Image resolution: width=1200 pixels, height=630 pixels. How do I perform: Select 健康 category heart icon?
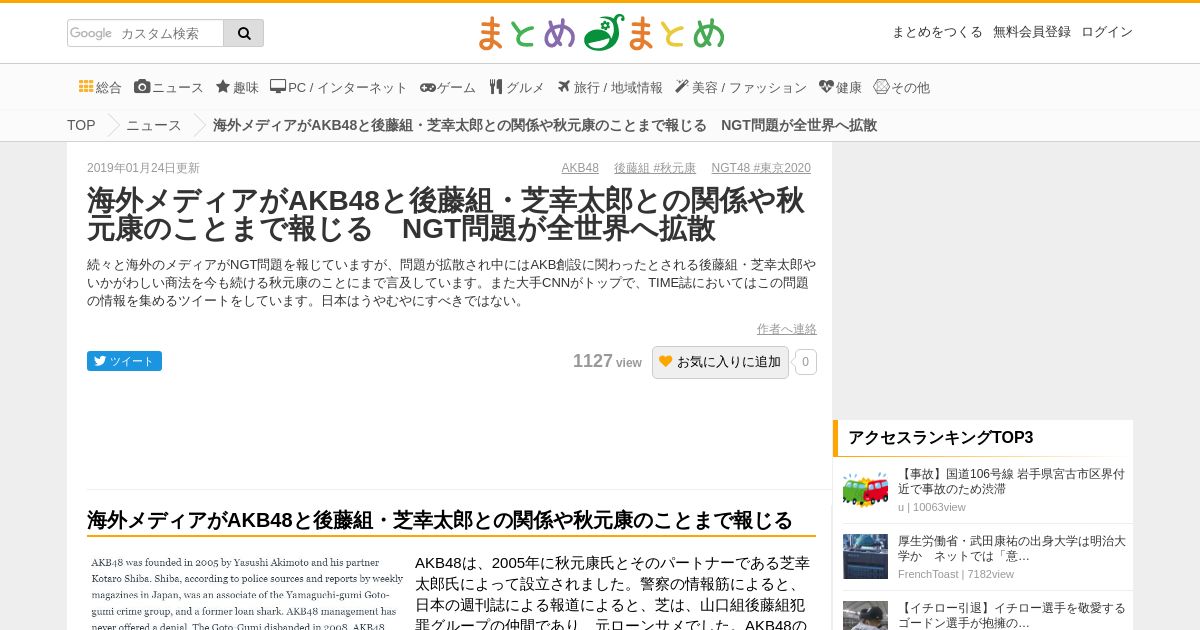[826, 87]
